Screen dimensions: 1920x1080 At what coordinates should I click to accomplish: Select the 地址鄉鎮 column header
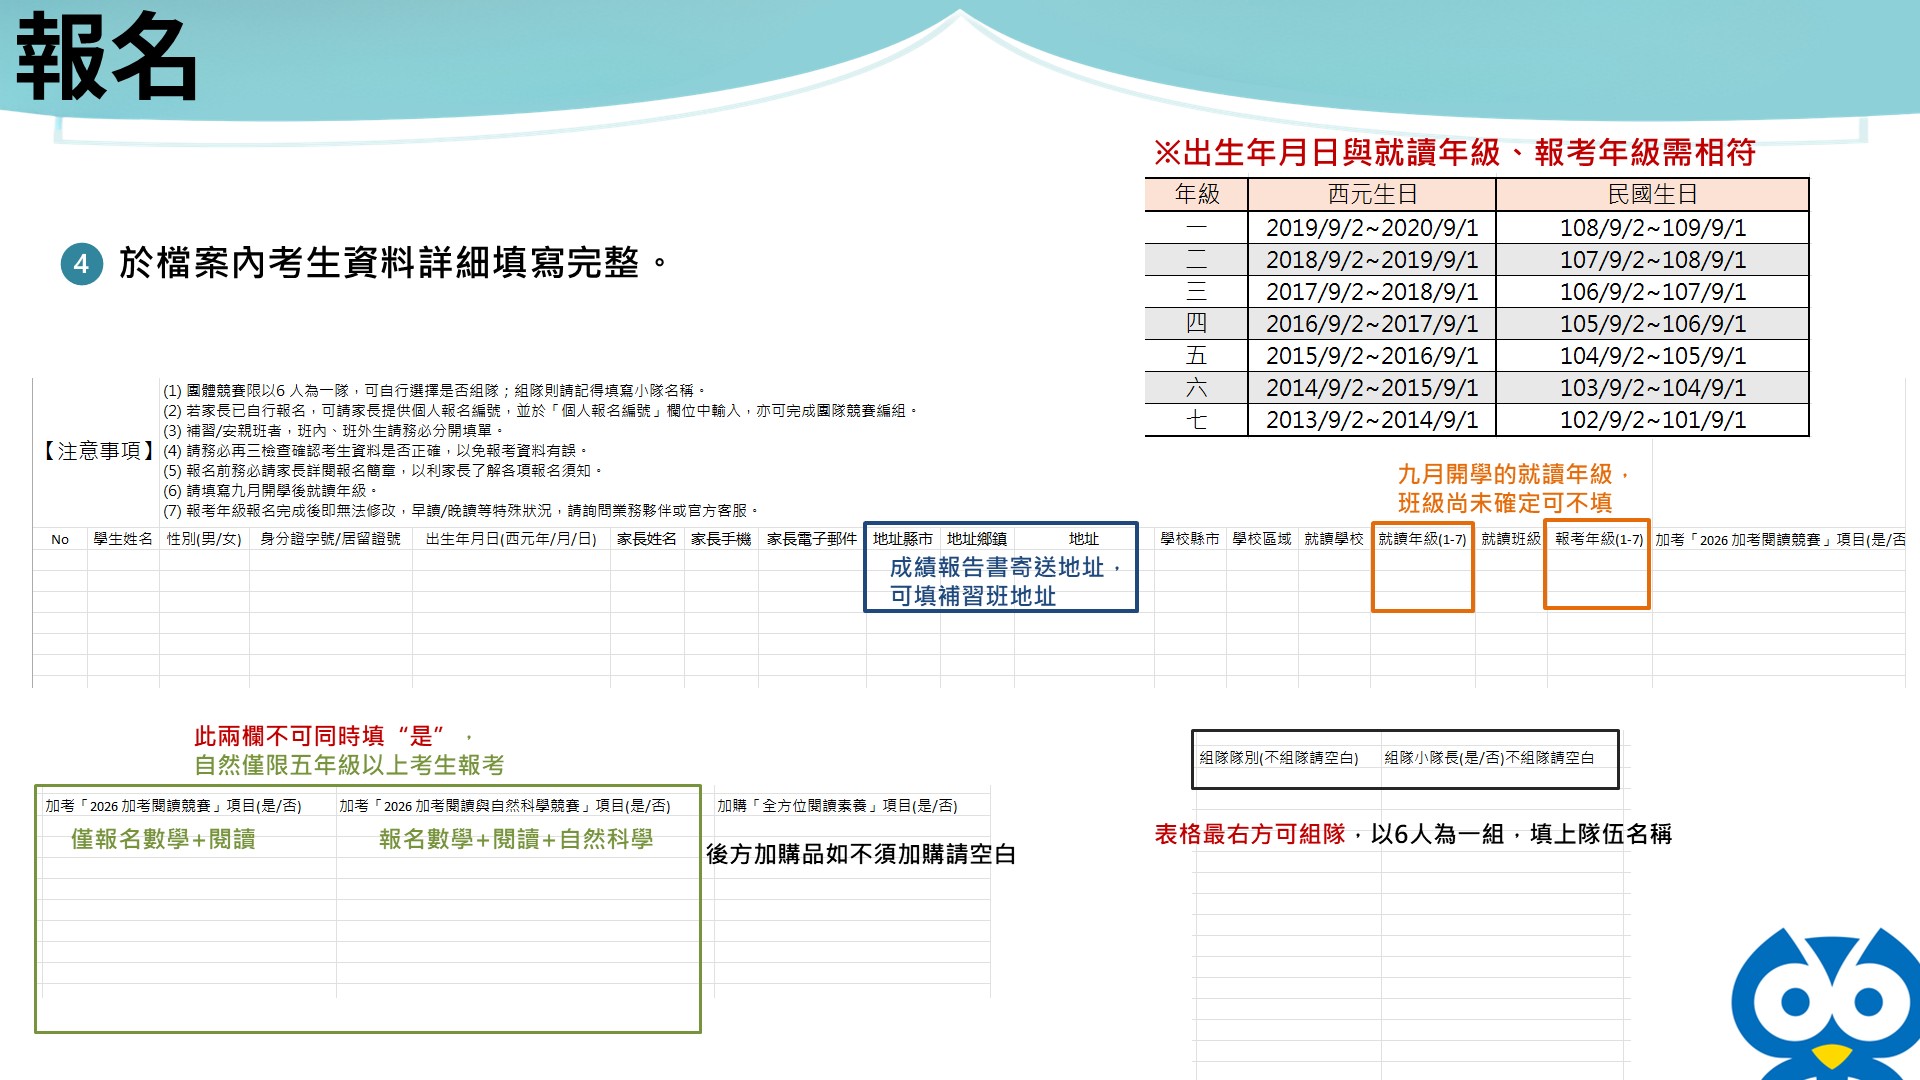977,539
